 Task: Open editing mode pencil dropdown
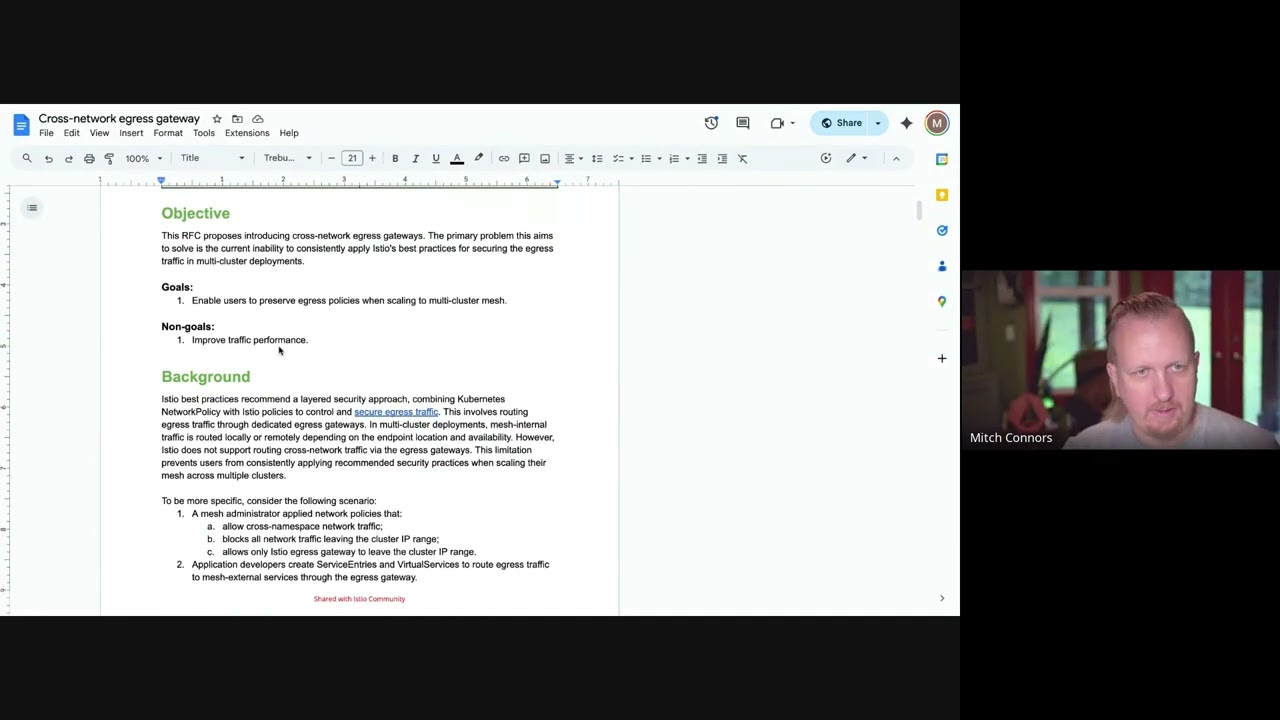point(857,158)
